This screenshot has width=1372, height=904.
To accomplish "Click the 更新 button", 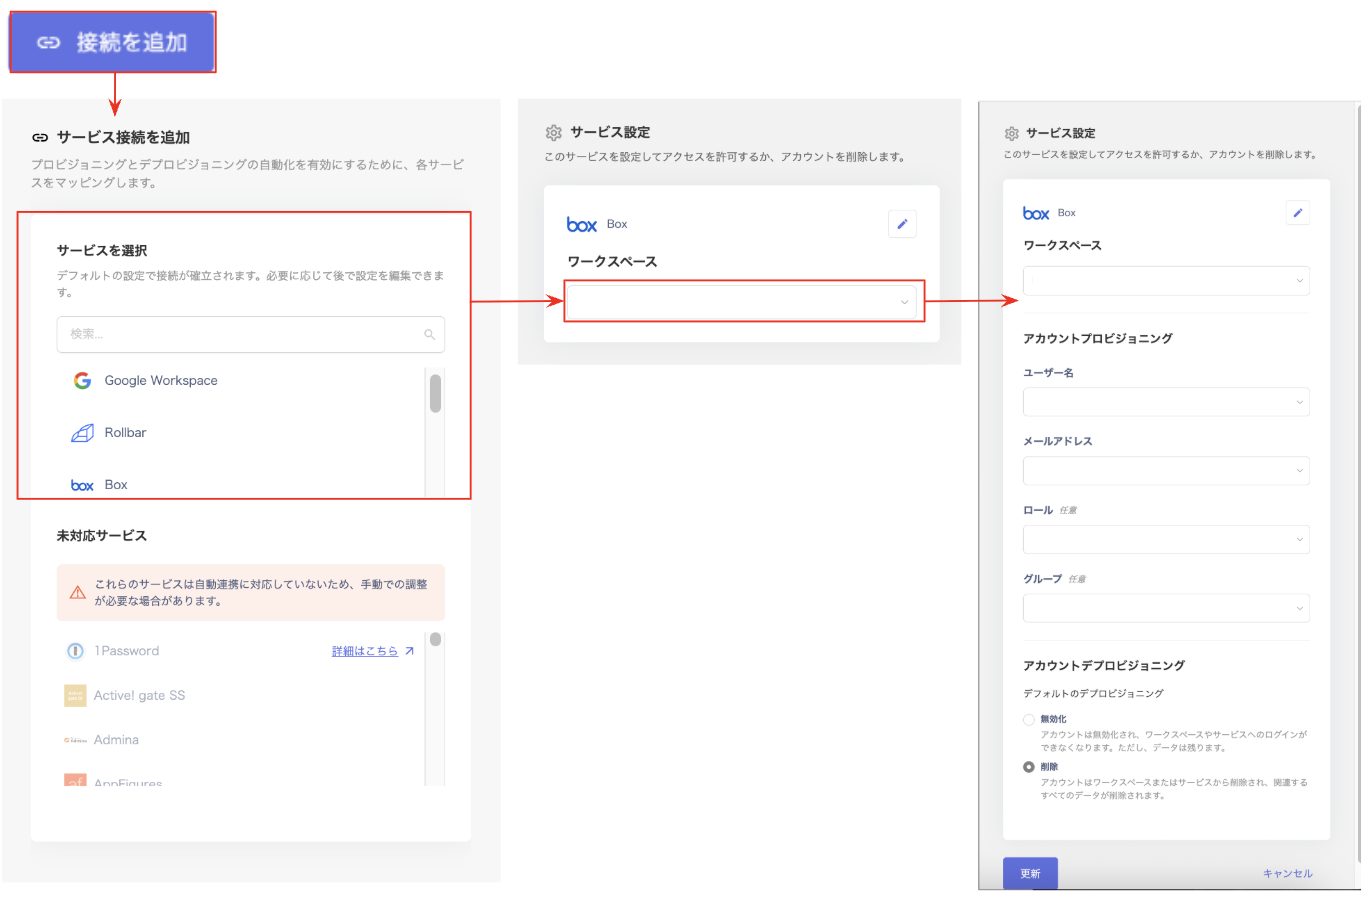I will [x=1030, y=874].
